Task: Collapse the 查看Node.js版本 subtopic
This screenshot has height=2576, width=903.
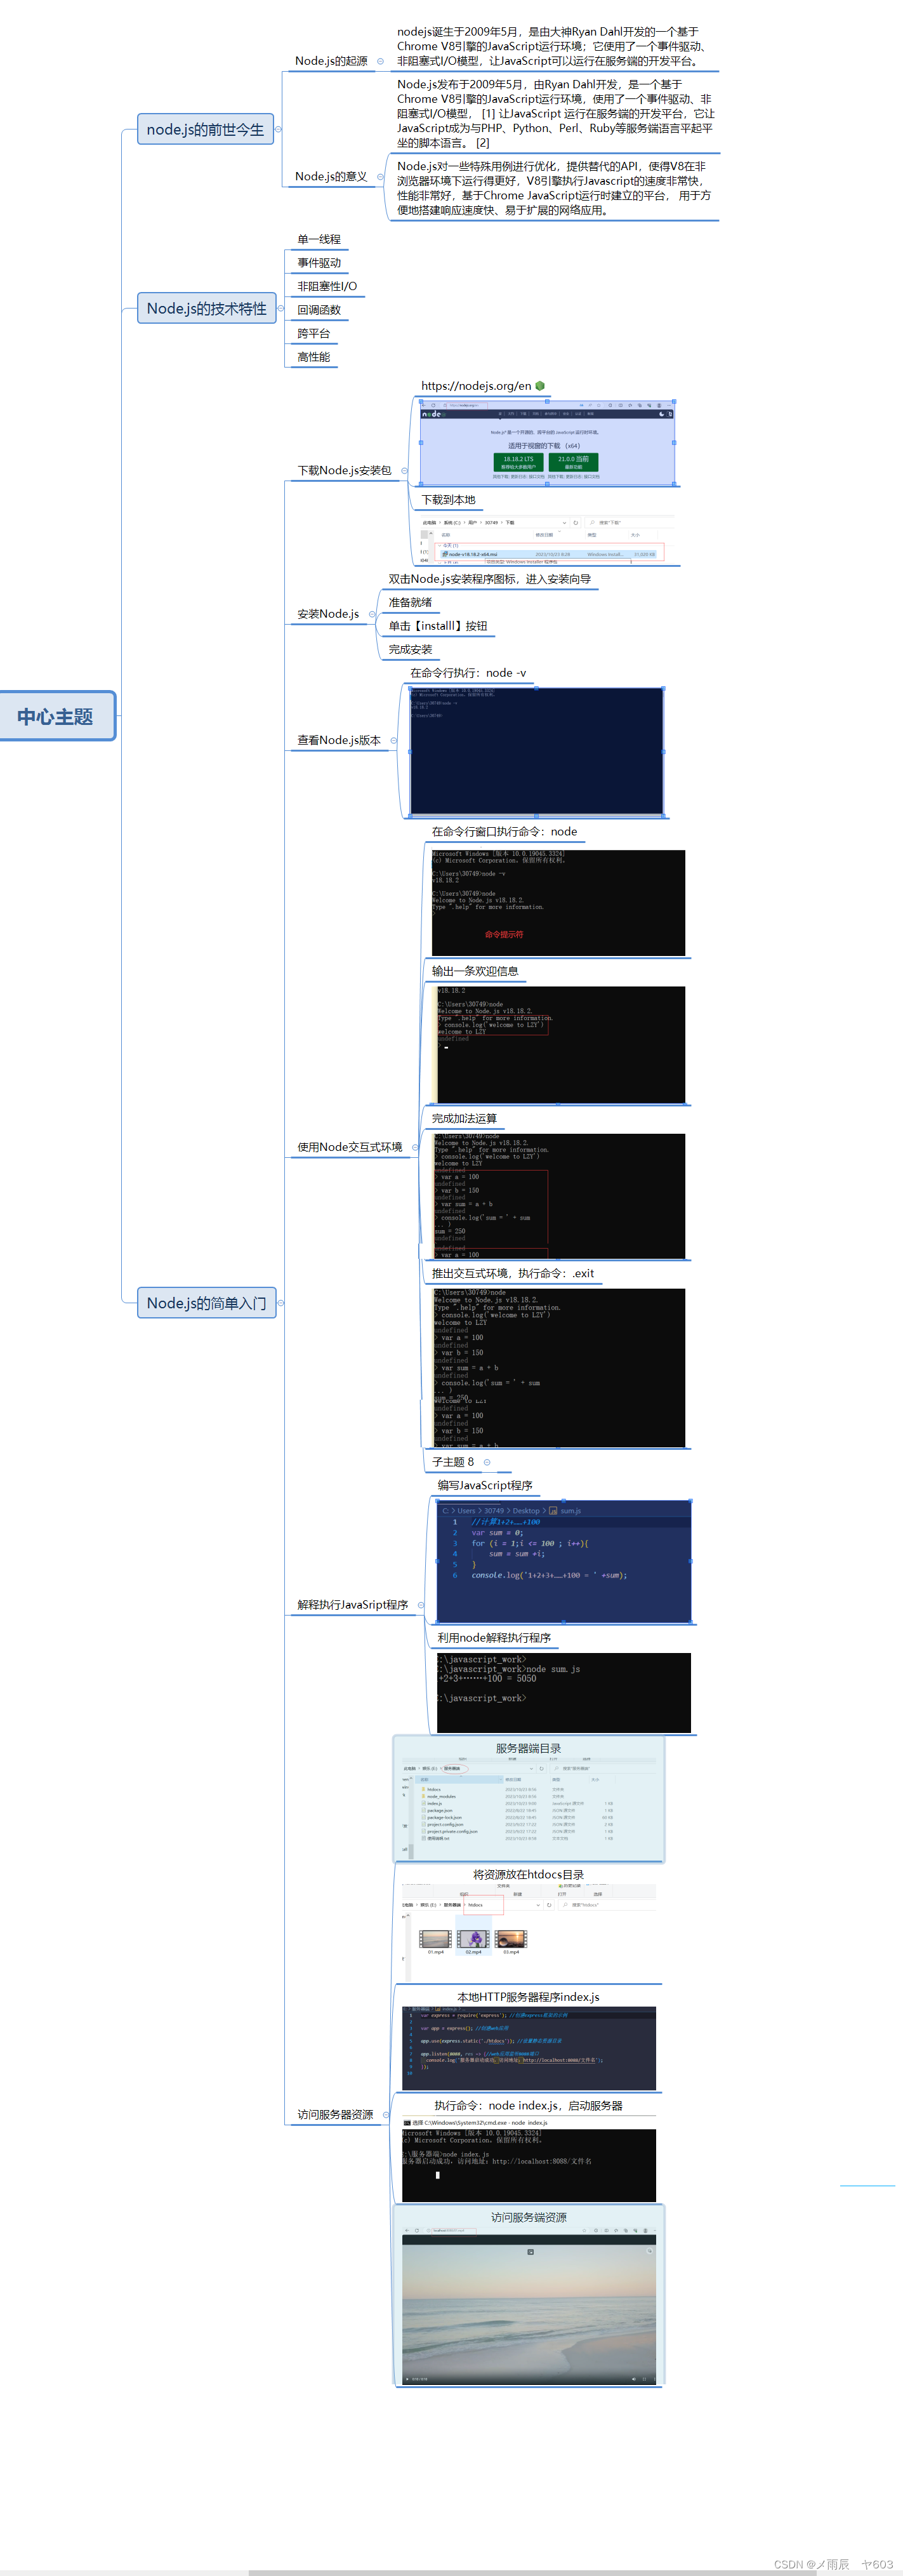Action: point(393,741)
